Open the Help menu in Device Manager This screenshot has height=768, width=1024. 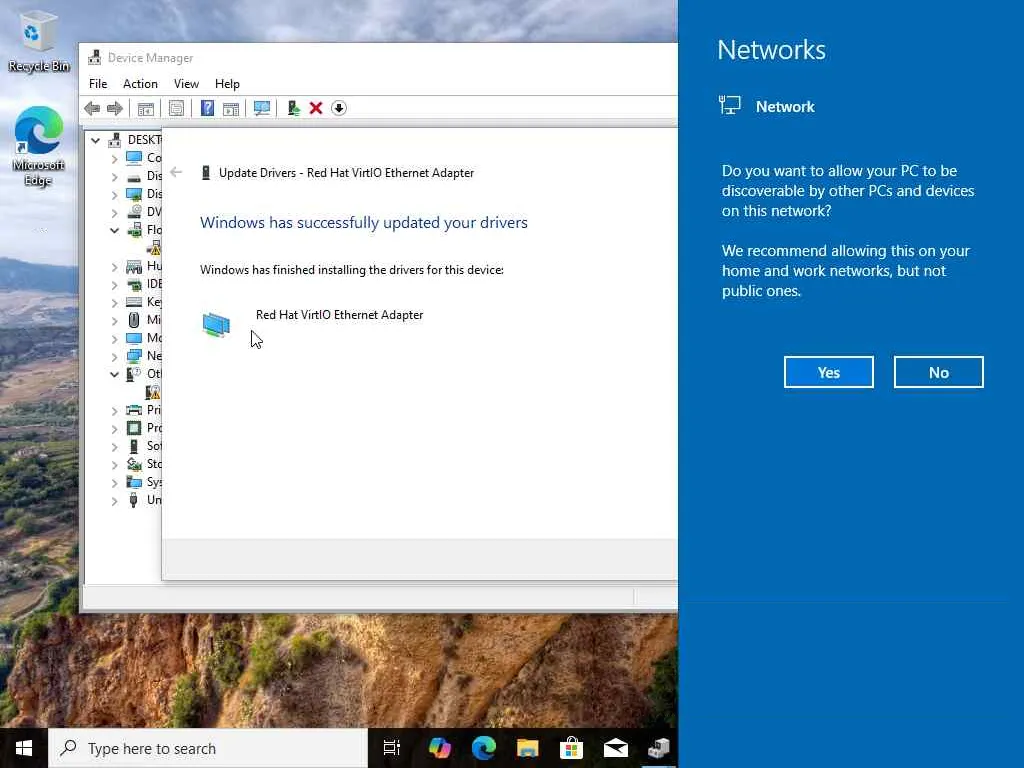tap(227, 84)
